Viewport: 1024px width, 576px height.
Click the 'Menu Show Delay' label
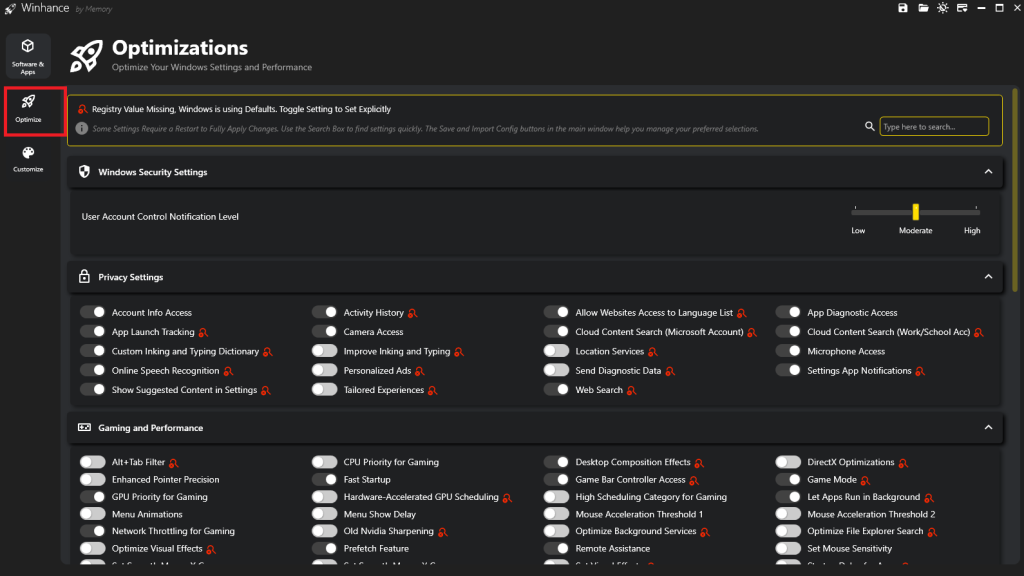click(x=379, y=514)
